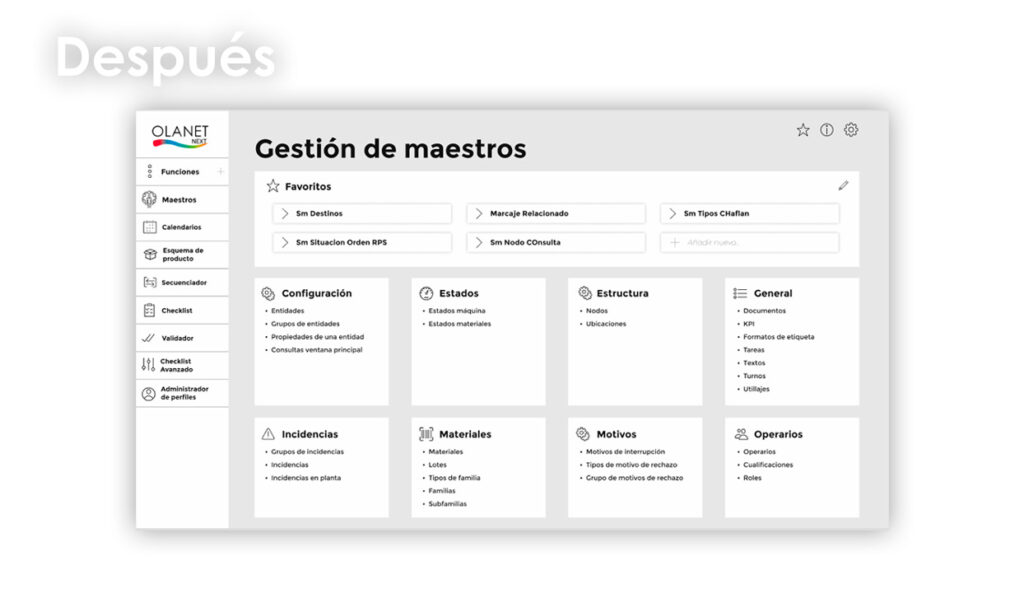
Task: Open Motivos de interrupción link
Action: click(x=630, y=452)
